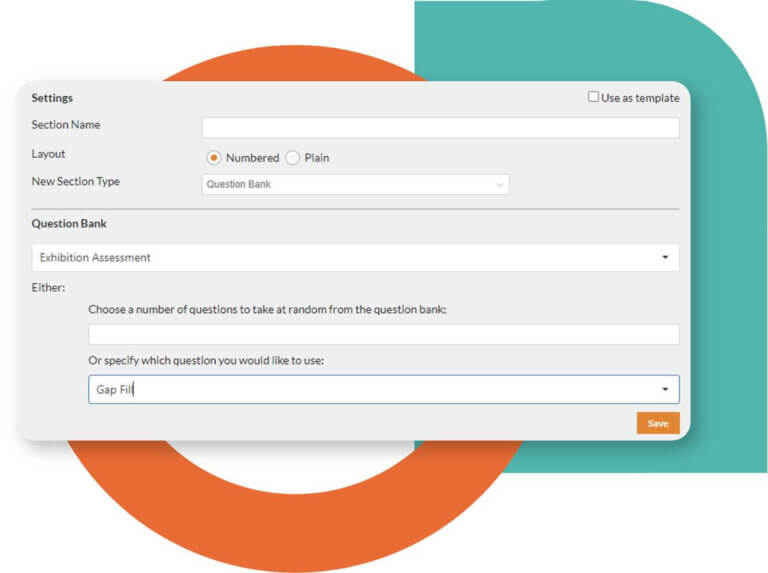The width and height of the screenshot is (768, 573).
Task: Click the 'Use as template' label text
Action: pos(640,98)
